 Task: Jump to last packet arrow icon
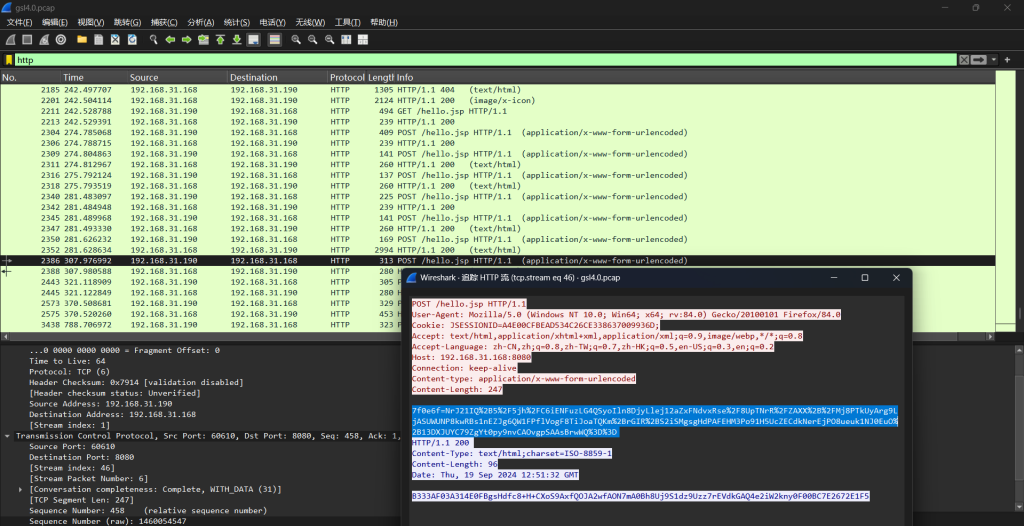(236, 40)
